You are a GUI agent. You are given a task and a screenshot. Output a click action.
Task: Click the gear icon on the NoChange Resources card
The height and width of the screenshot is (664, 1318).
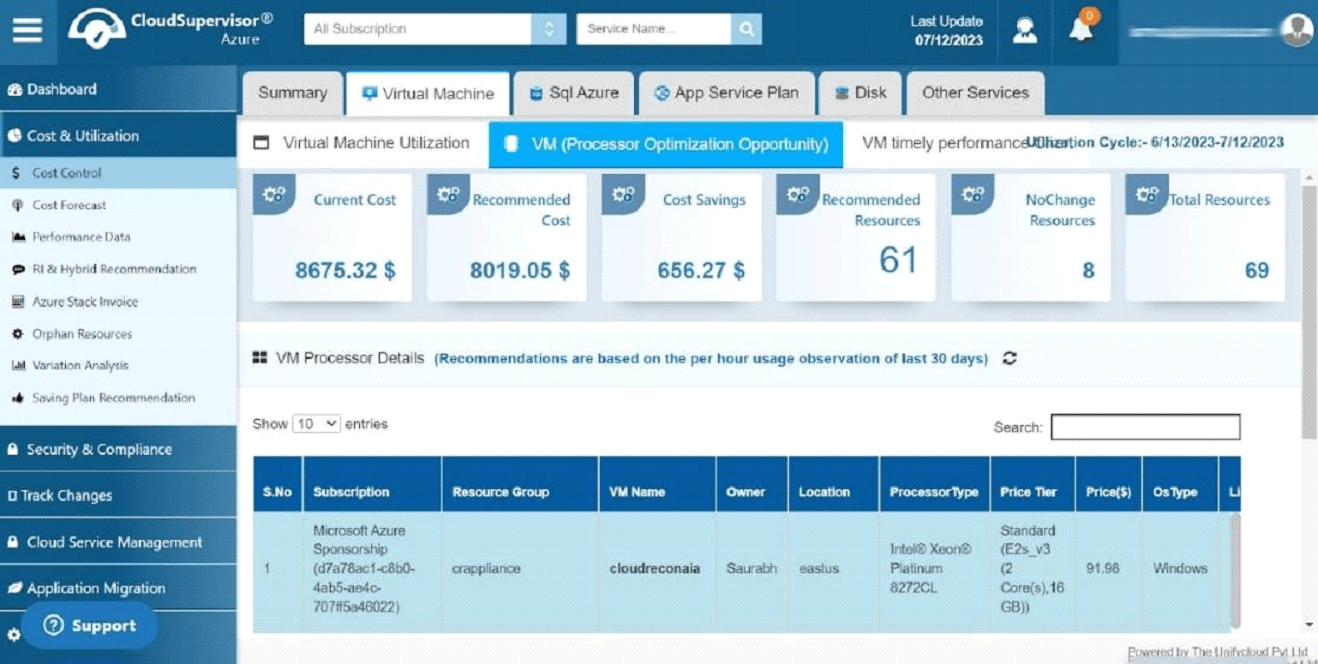tap(972, 195)
